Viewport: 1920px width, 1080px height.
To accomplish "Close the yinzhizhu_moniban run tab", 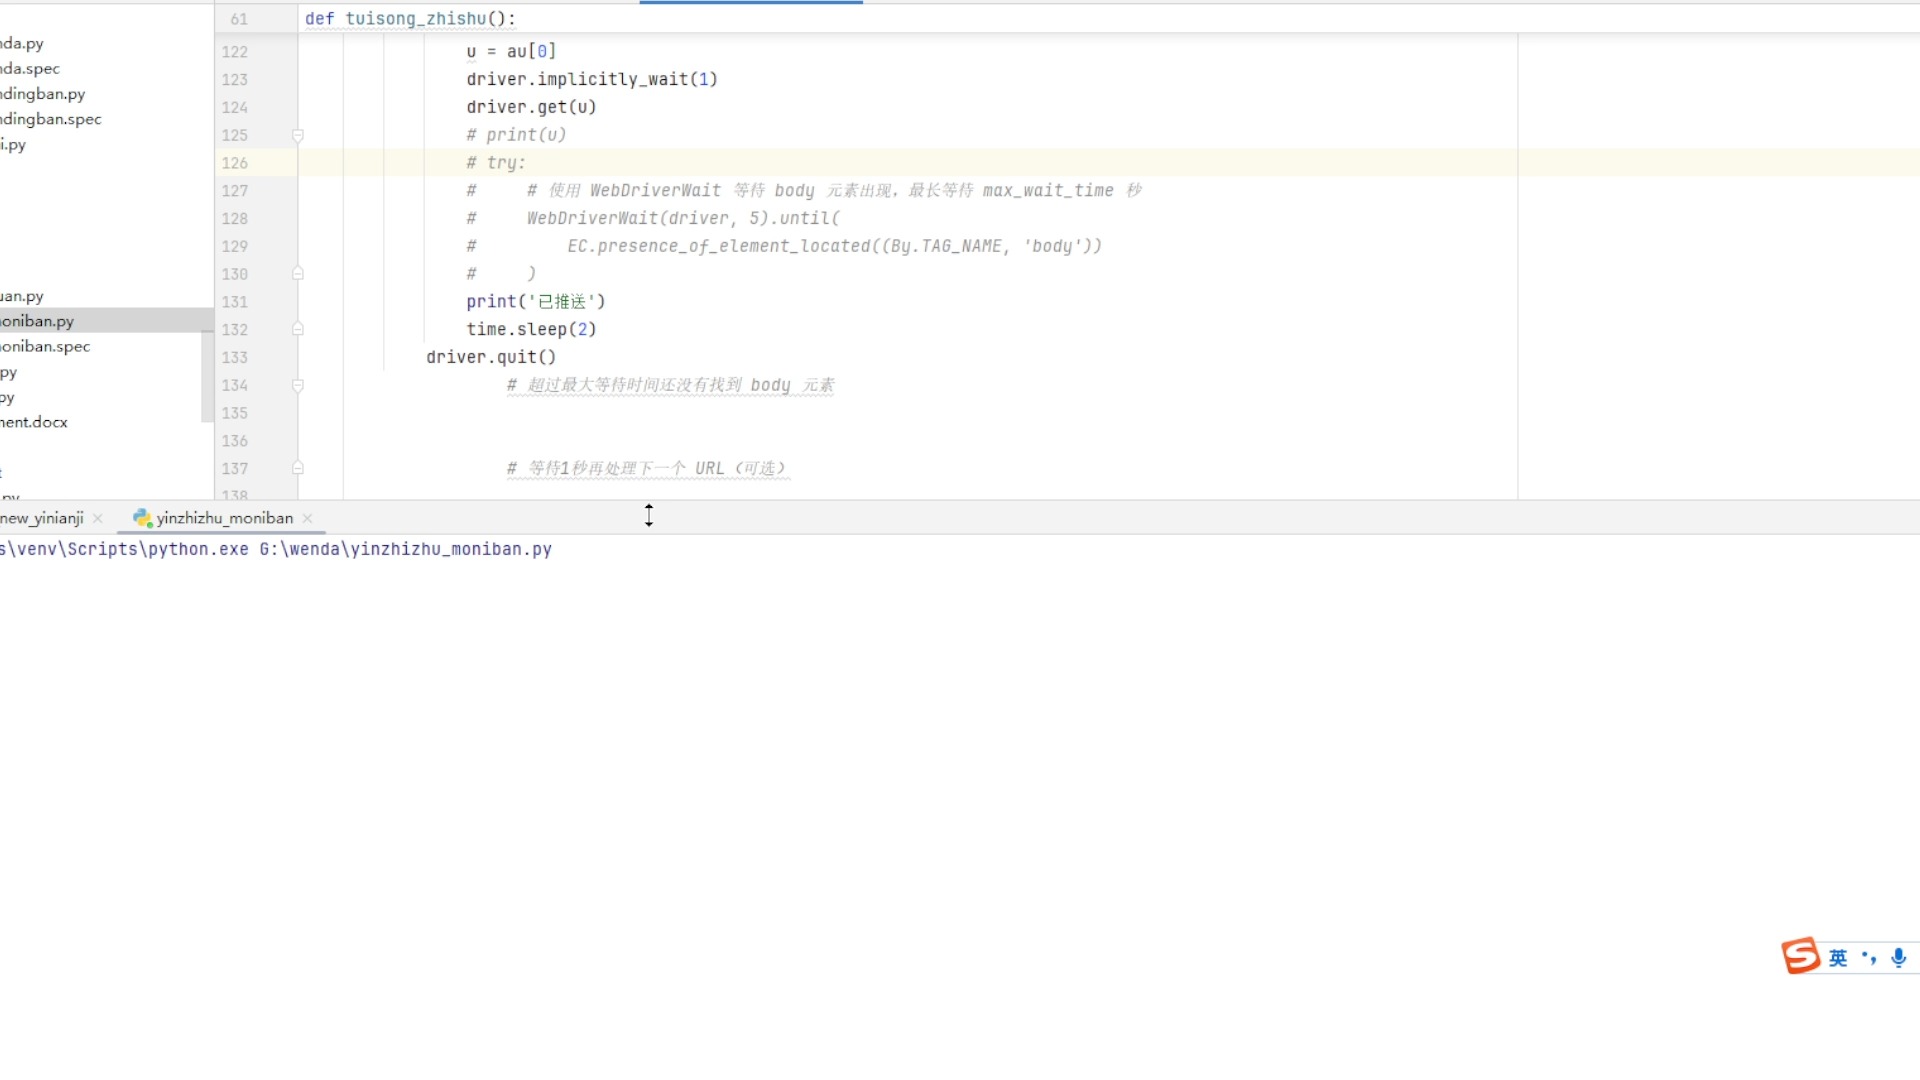I will coord(308,518).
